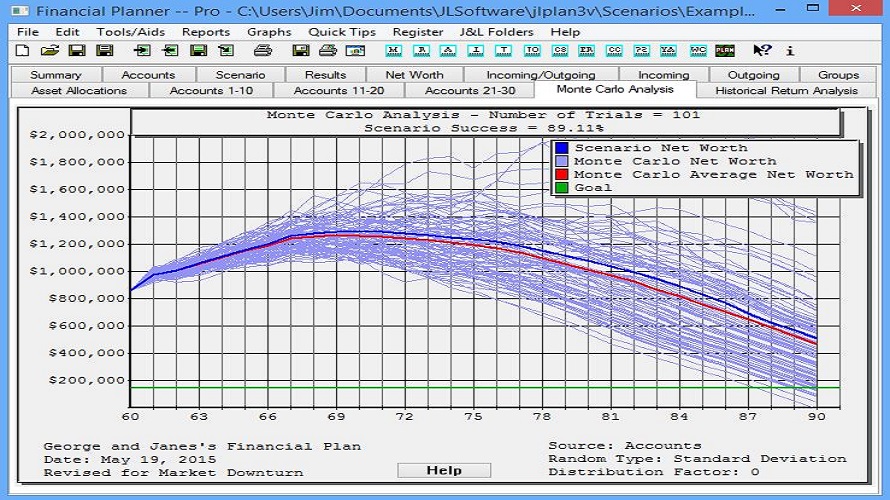Image resolution: width=890 pixels, height=500 pixels.
Task: Click the red Monte Carlo Average legend swatch
Action: pos(561,174)
